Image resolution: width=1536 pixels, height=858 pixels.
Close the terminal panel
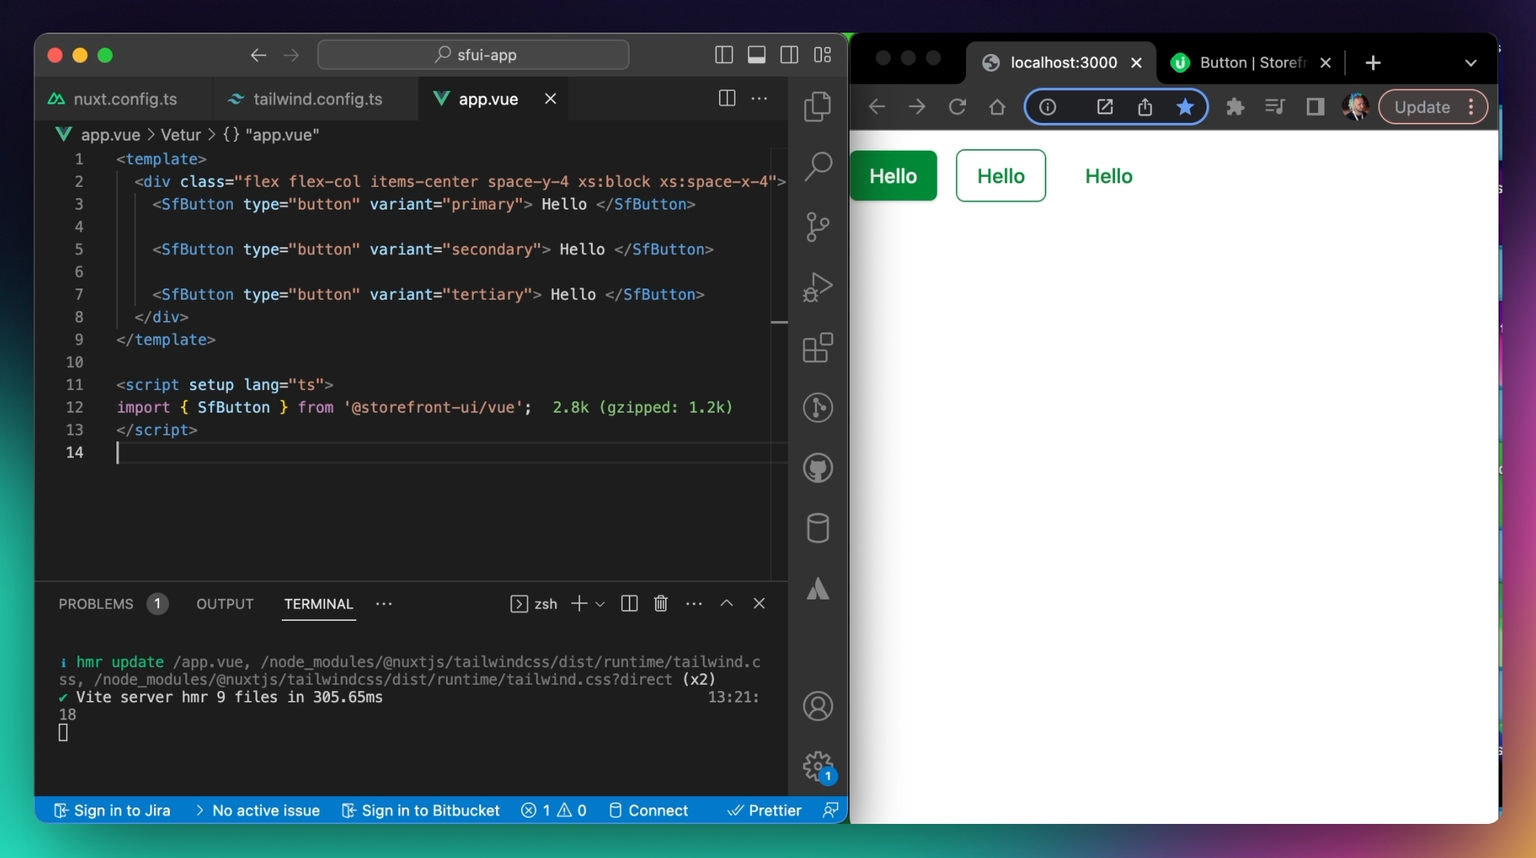click(759, 604)
